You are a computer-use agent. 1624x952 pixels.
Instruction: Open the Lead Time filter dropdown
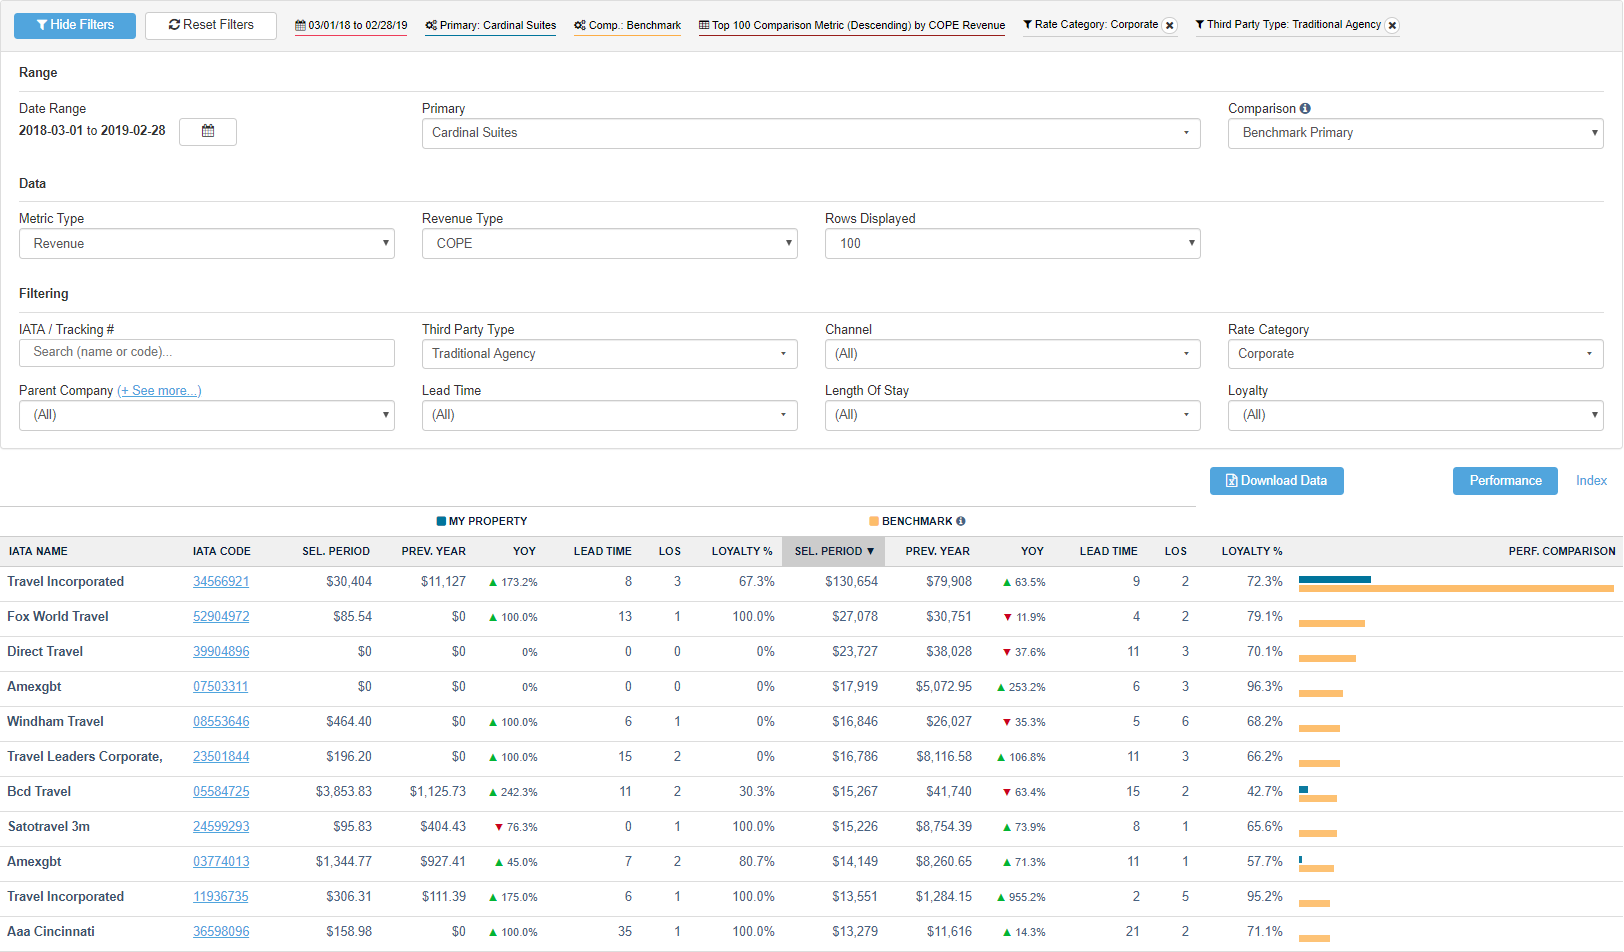click(610, 415)
